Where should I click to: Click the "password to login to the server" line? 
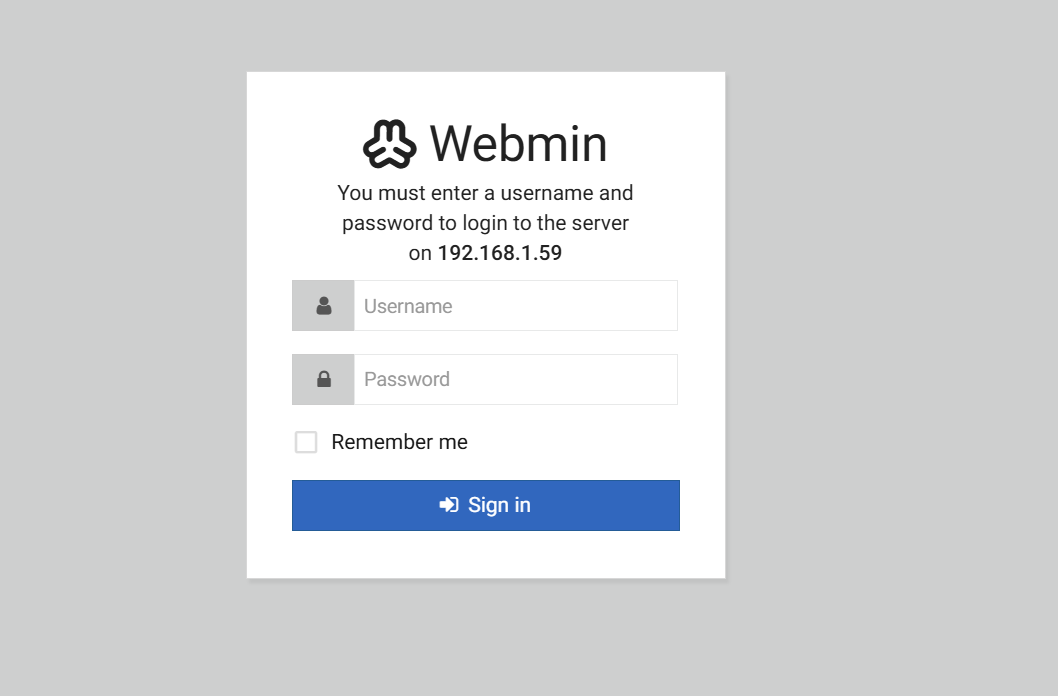[485, 223]
